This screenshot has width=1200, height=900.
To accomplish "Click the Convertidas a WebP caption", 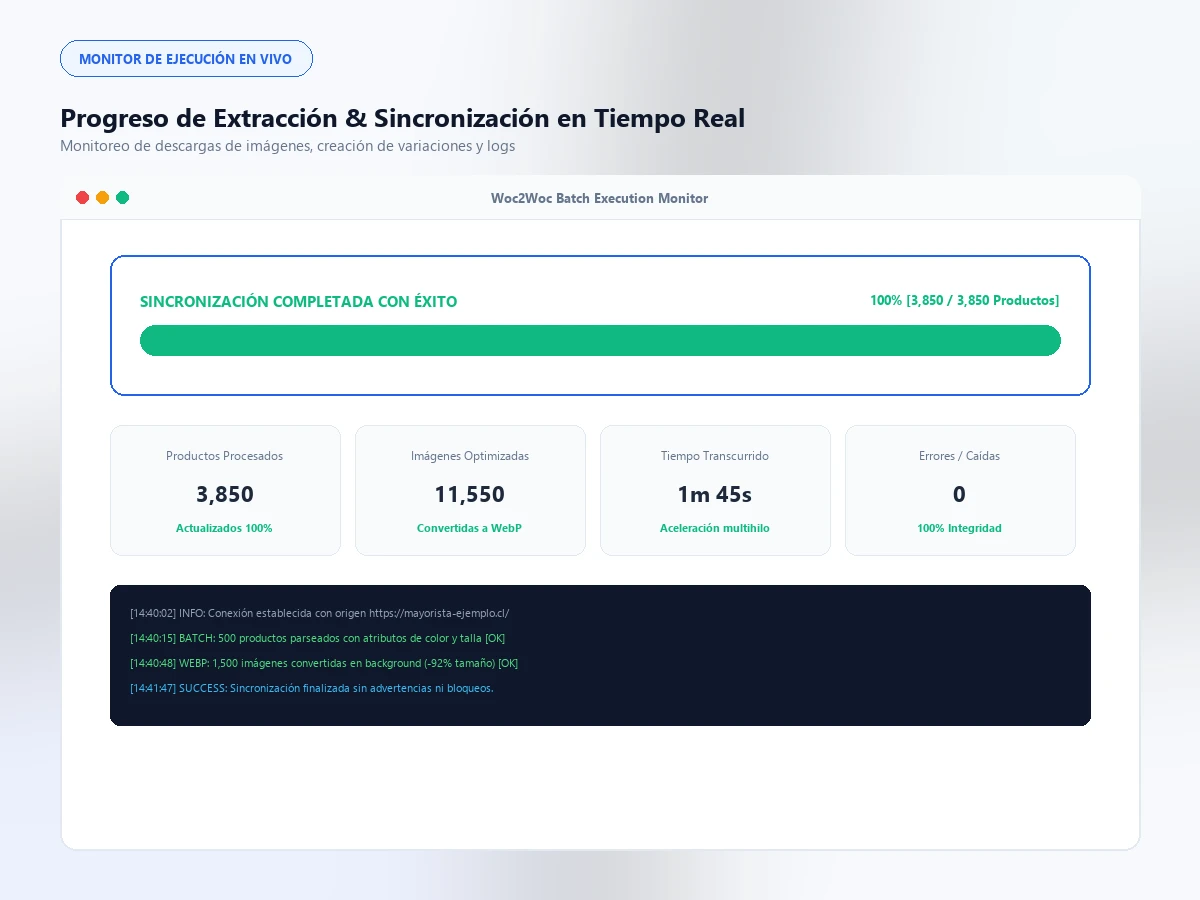I will coord(470,528).
